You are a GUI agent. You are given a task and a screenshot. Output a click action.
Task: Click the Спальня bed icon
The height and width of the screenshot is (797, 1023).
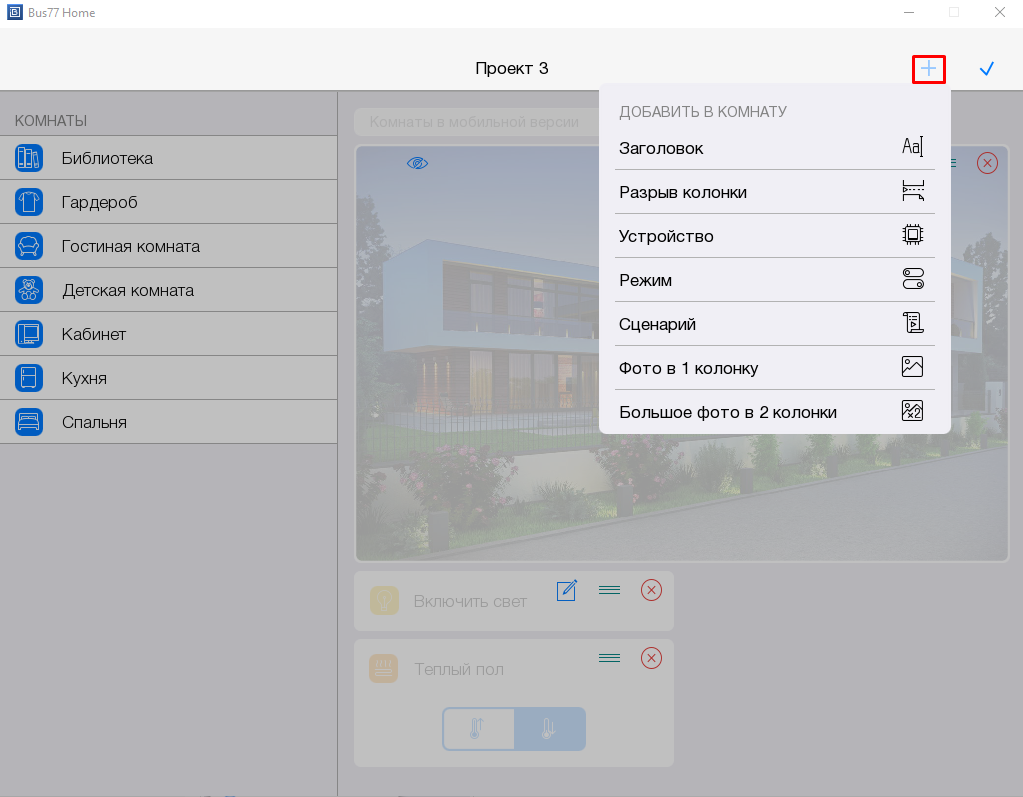pos(29,422)
